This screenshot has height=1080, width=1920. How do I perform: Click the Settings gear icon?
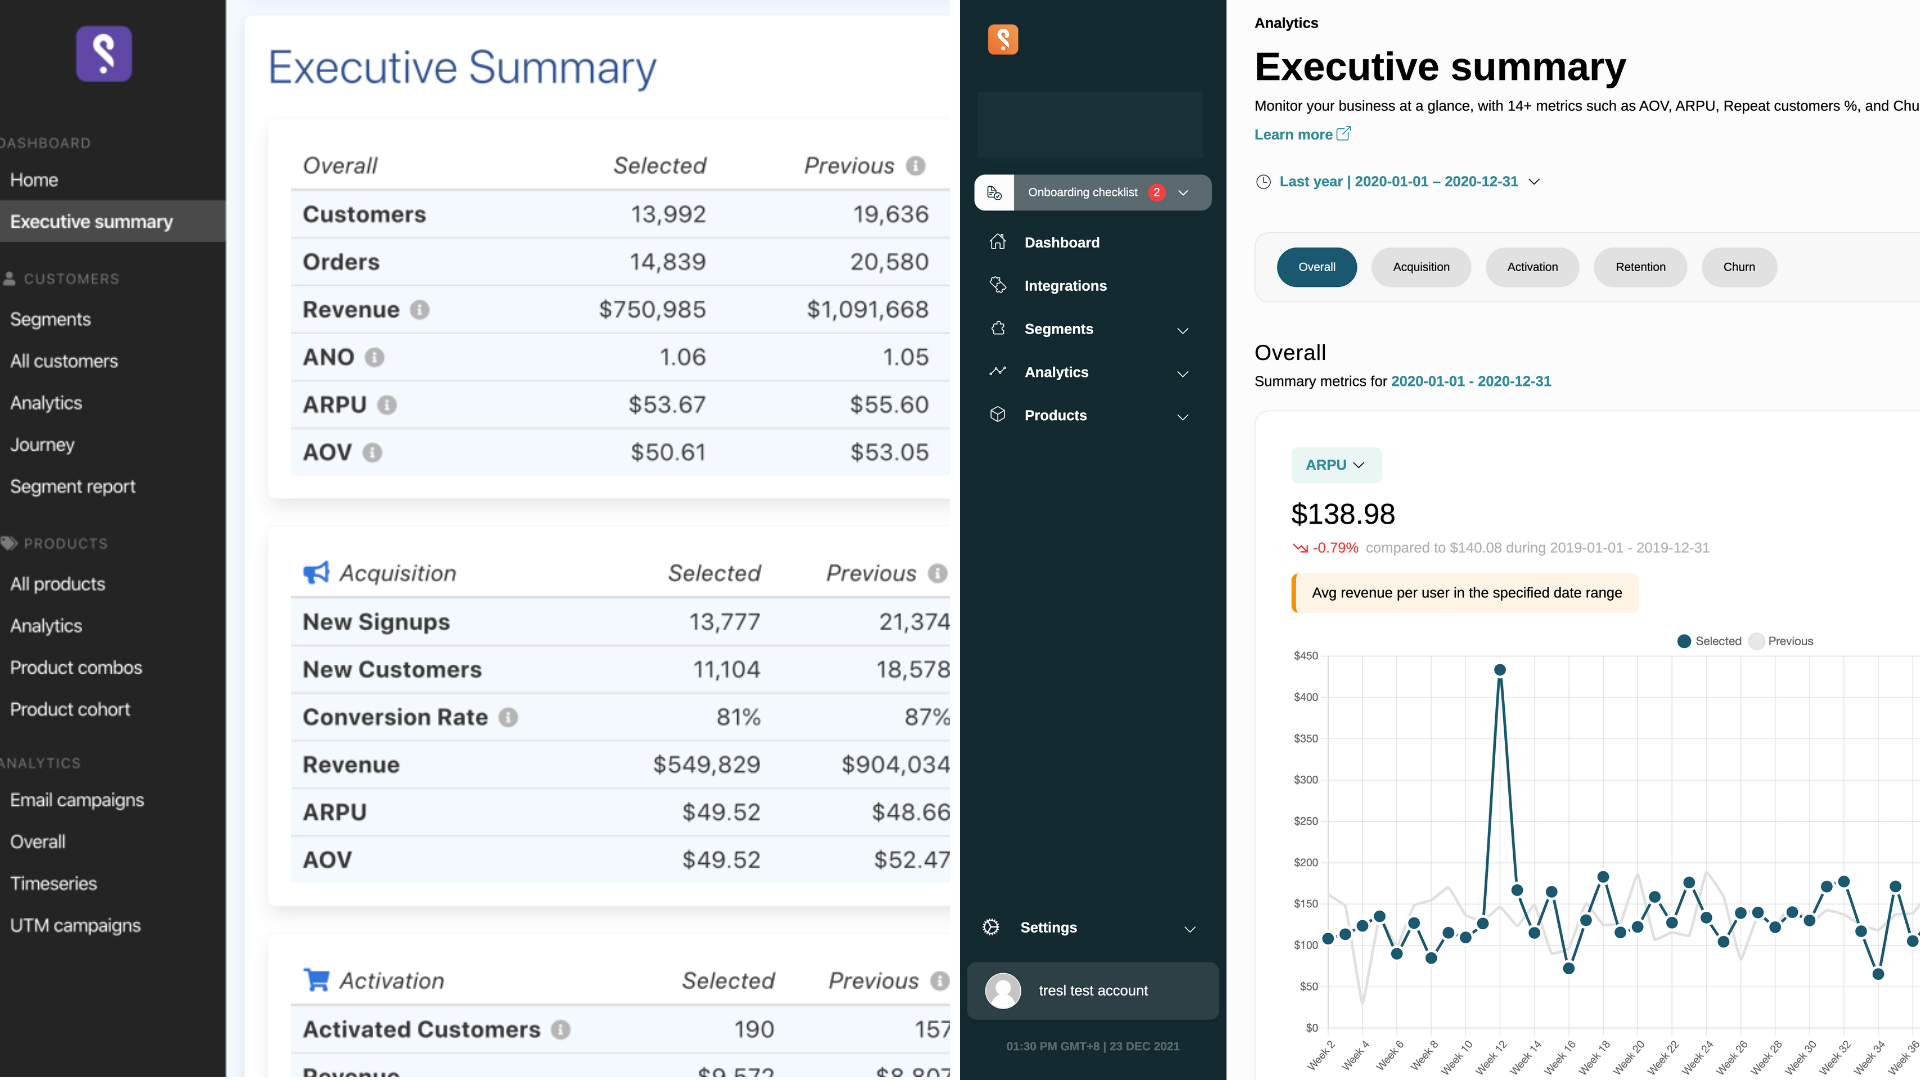(991, 928)
